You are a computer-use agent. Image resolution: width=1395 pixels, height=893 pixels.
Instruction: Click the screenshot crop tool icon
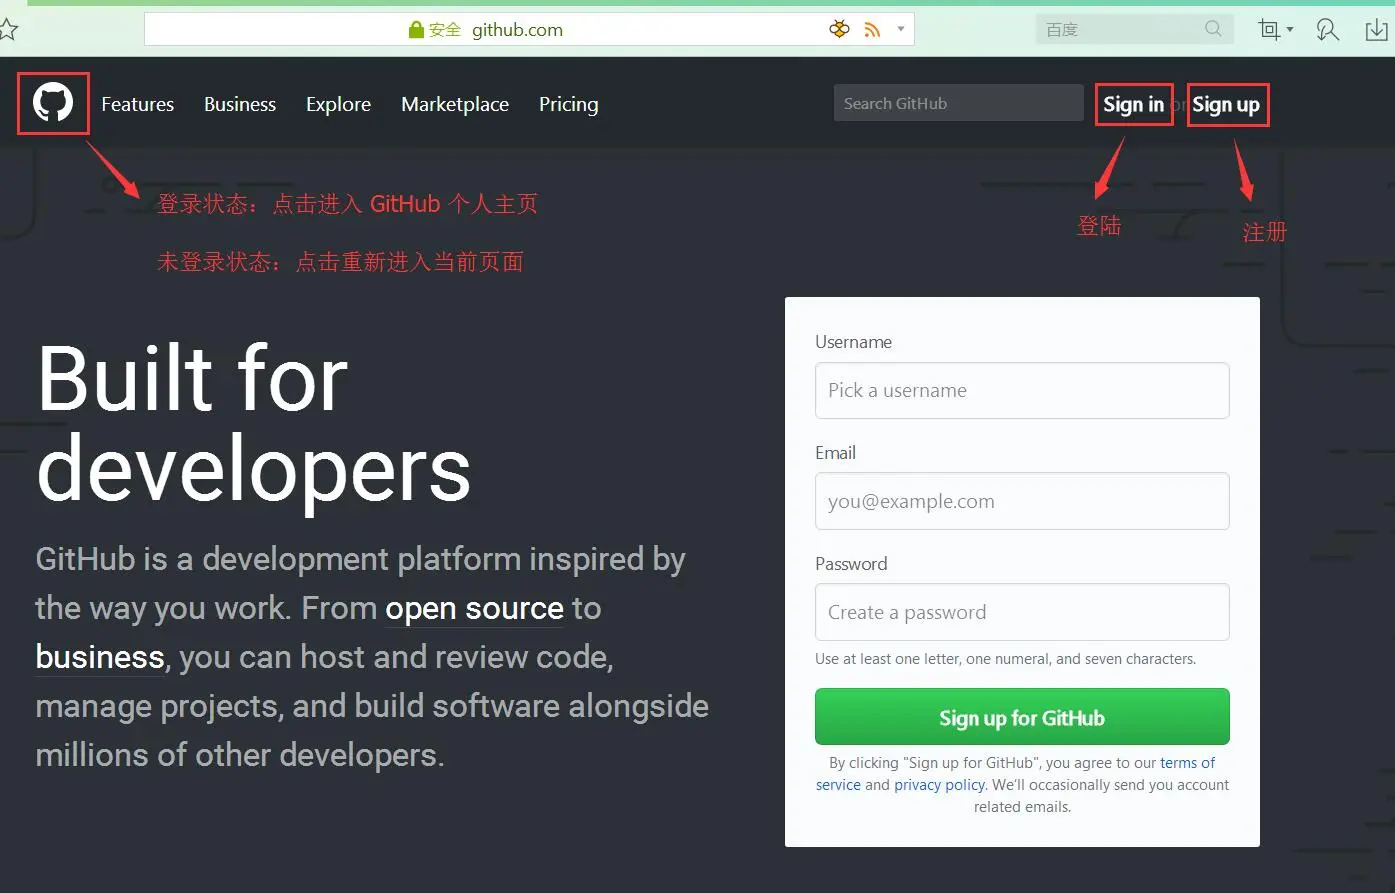click(1269, 29)
